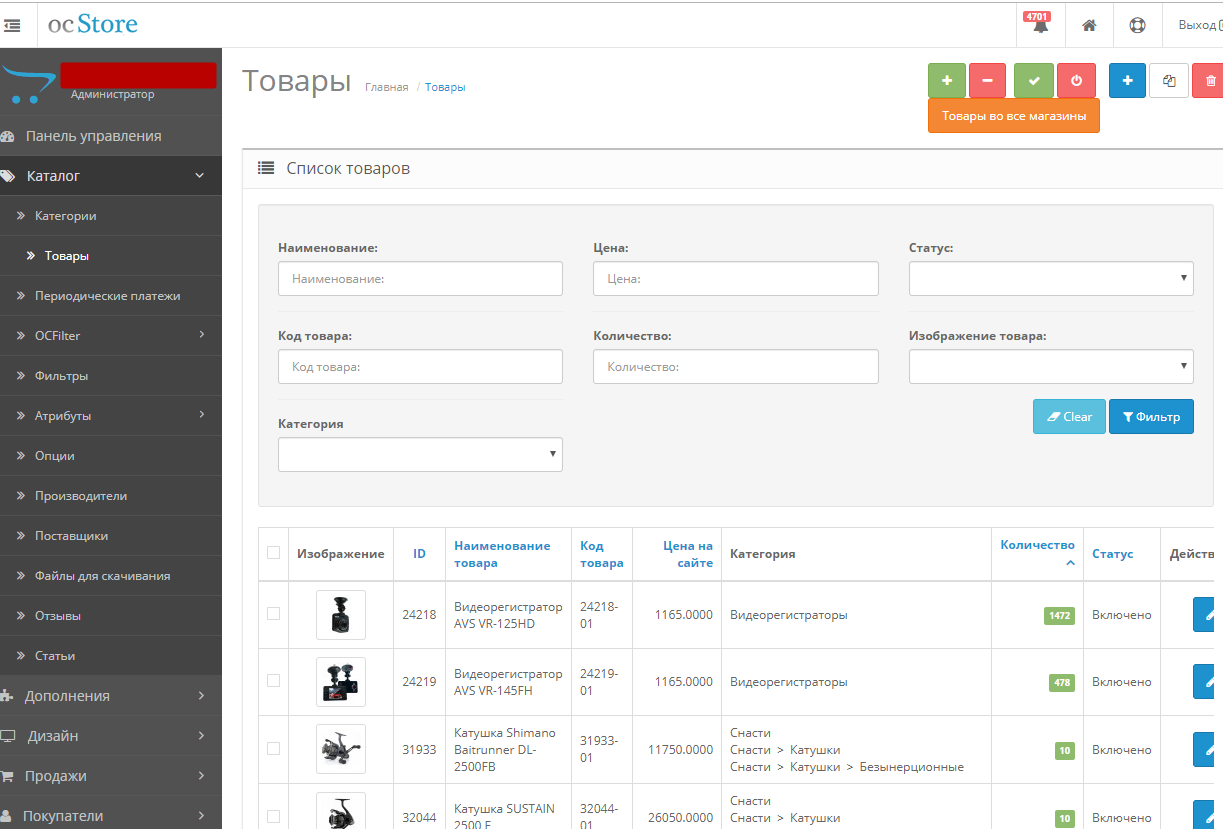Expand the Дизайн sidebar section
Image resolution: width=1223 pixels, height=829 pixels.
tap(201, 736)
